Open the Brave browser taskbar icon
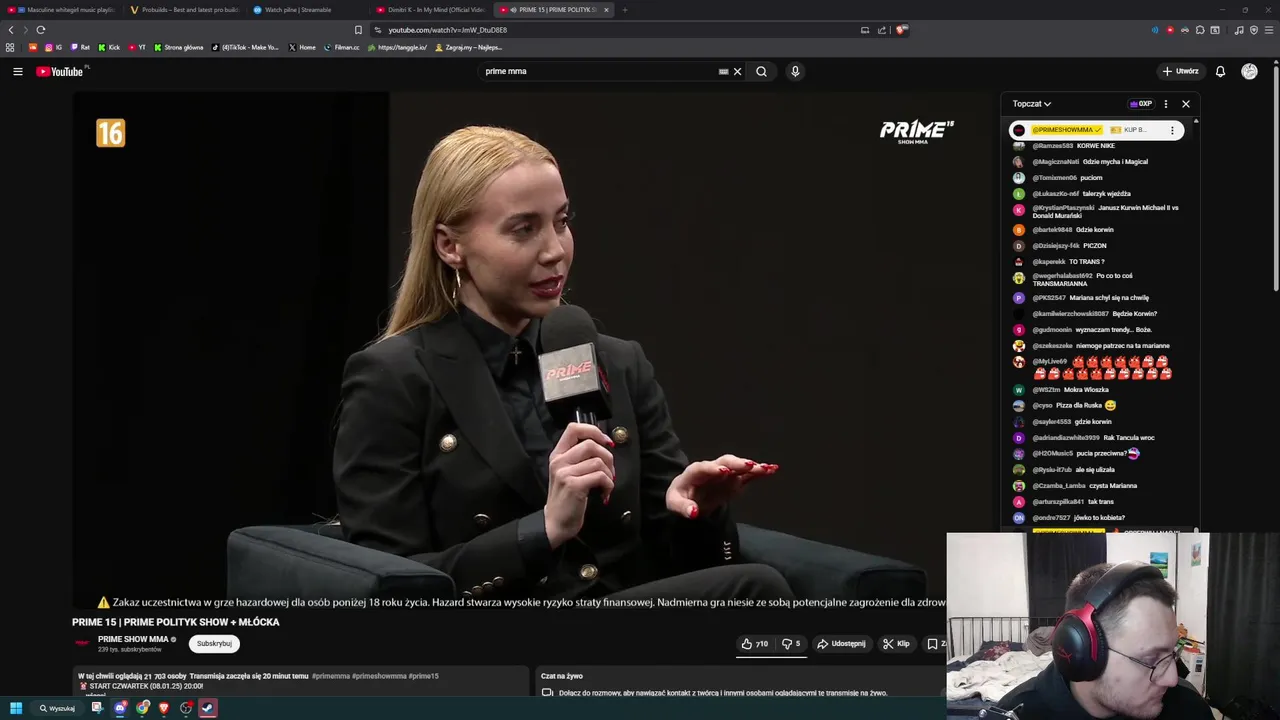This screenshot has width=1280, height=720. pos(164,708)
